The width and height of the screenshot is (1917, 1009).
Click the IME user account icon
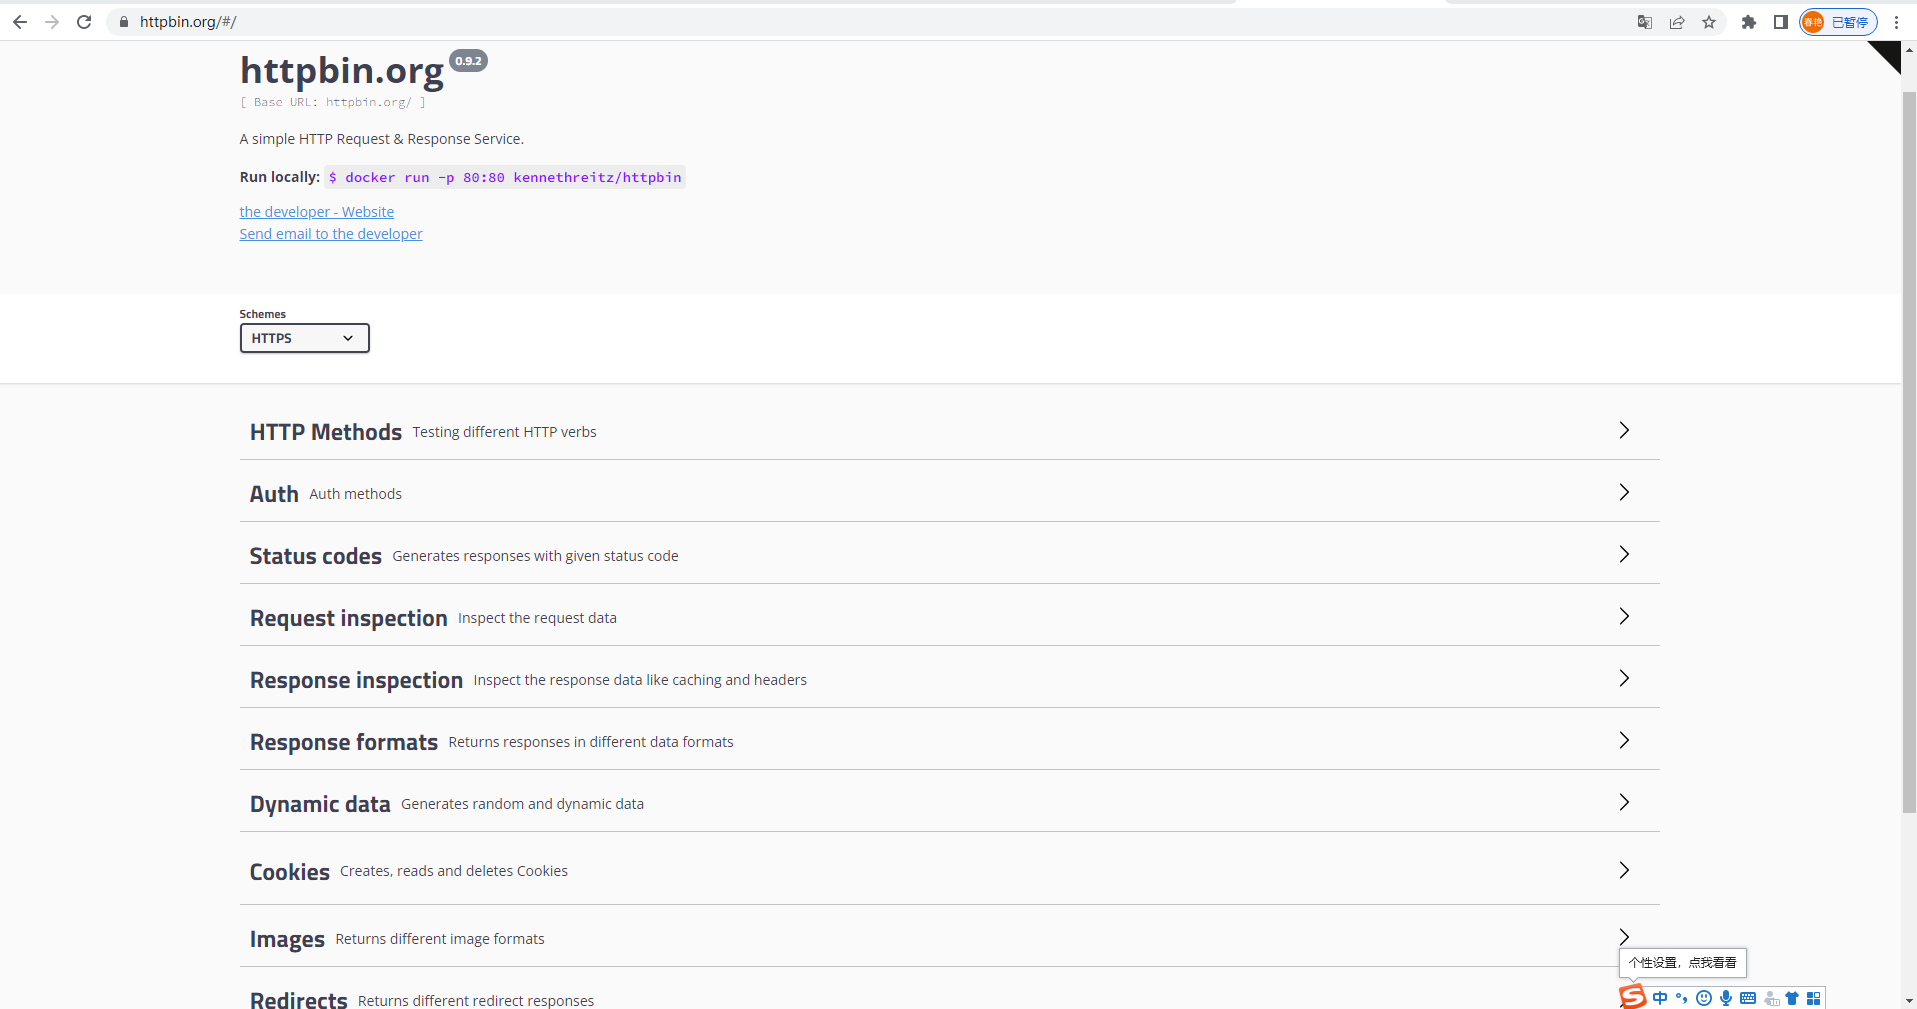click(1771, 998)
